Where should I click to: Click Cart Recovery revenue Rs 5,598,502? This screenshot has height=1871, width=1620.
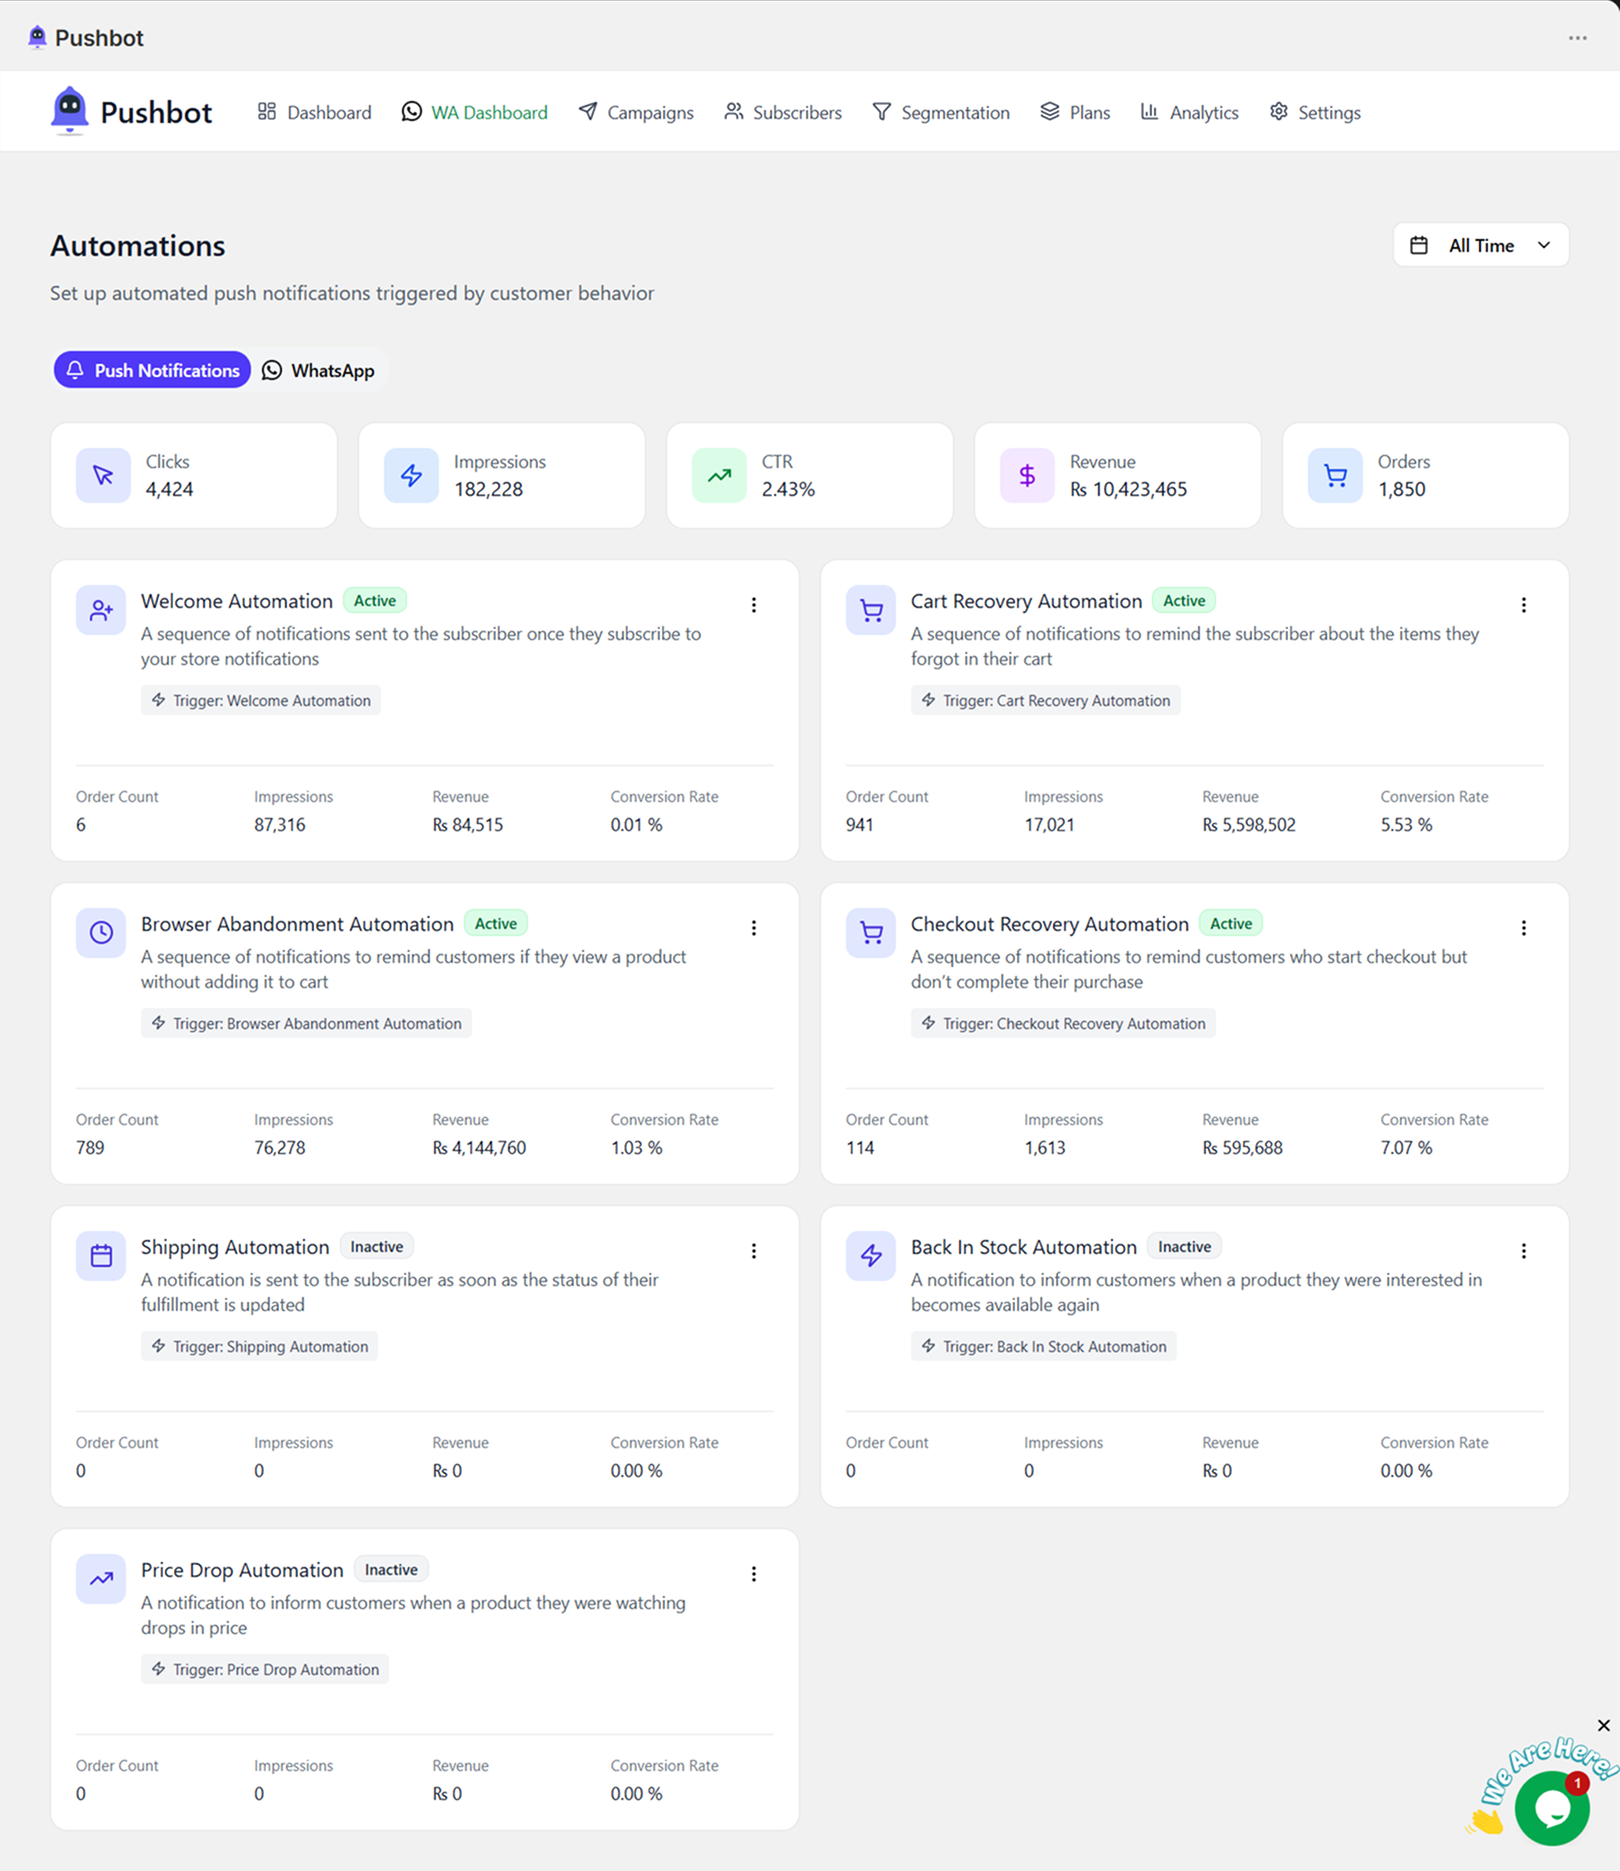pos(1249,825)
